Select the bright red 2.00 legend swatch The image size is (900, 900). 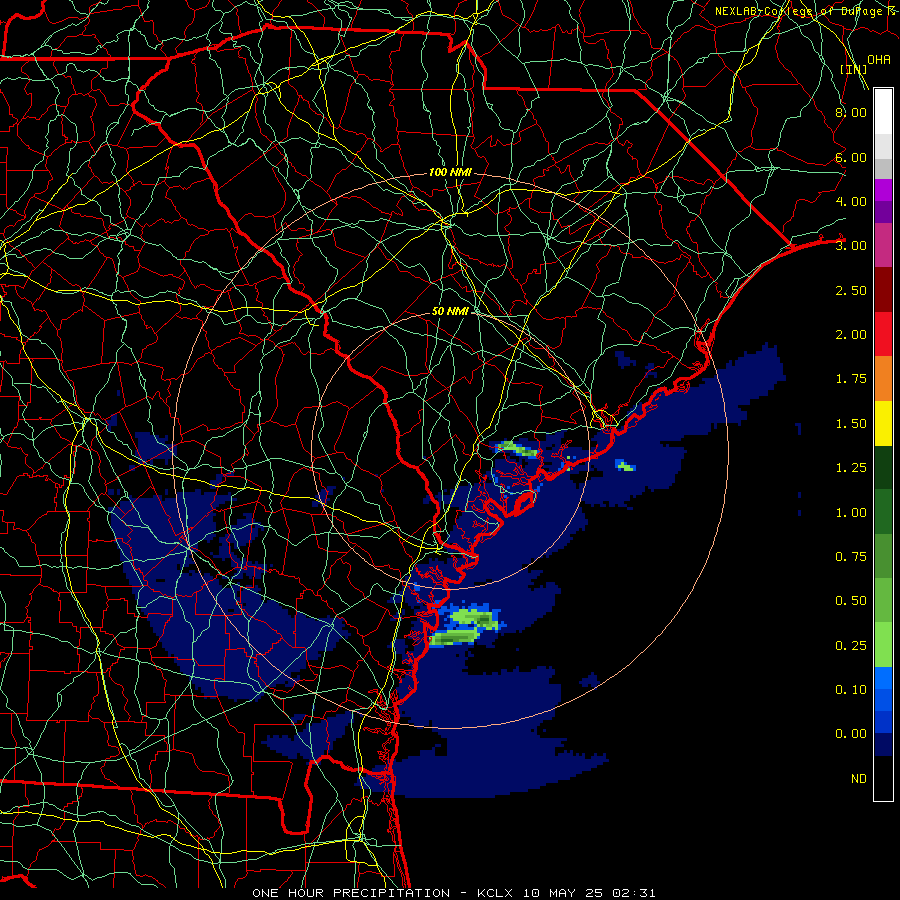(883, 334)
